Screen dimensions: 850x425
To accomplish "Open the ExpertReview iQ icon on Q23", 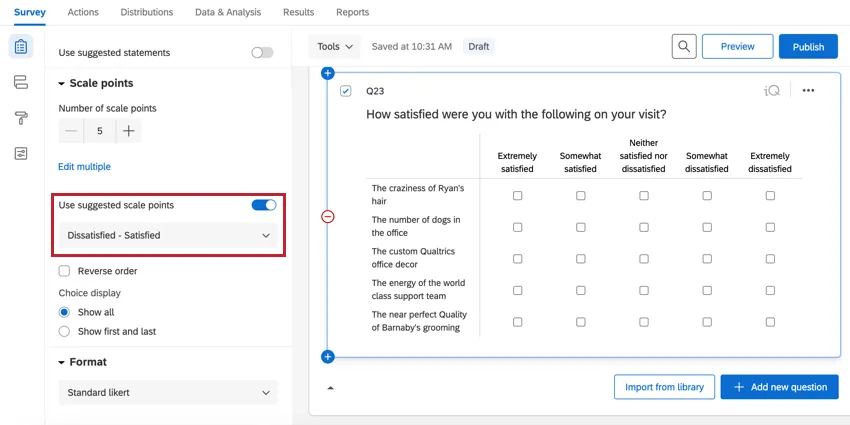I will 771,91.
